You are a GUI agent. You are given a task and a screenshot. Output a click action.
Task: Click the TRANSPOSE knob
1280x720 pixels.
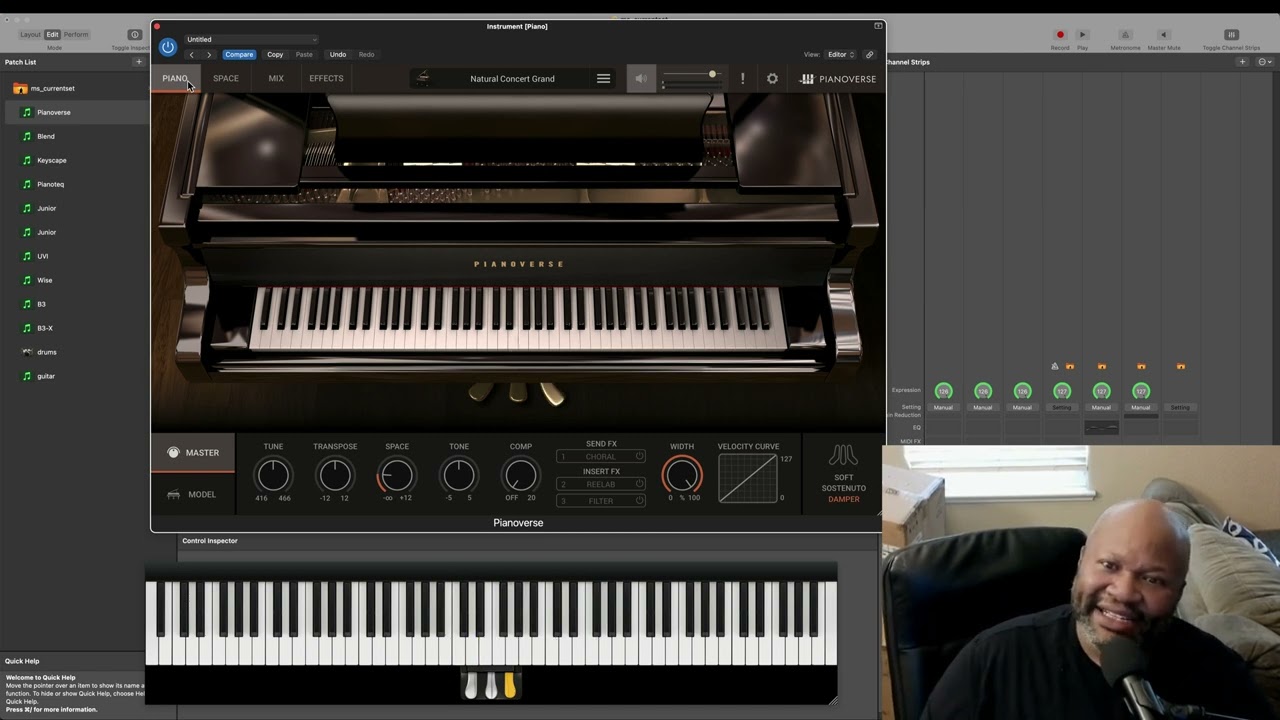tap(335, 475)
